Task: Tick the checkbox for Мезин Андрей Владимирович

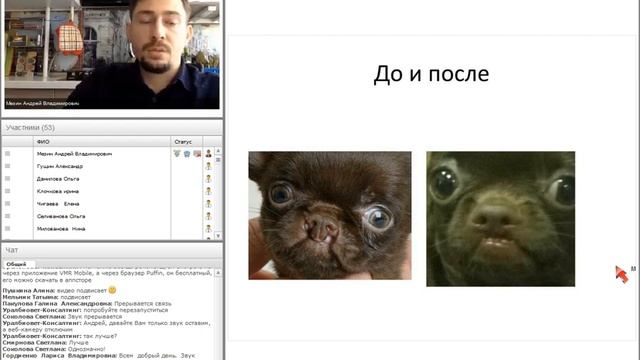Action: [7, 153]
